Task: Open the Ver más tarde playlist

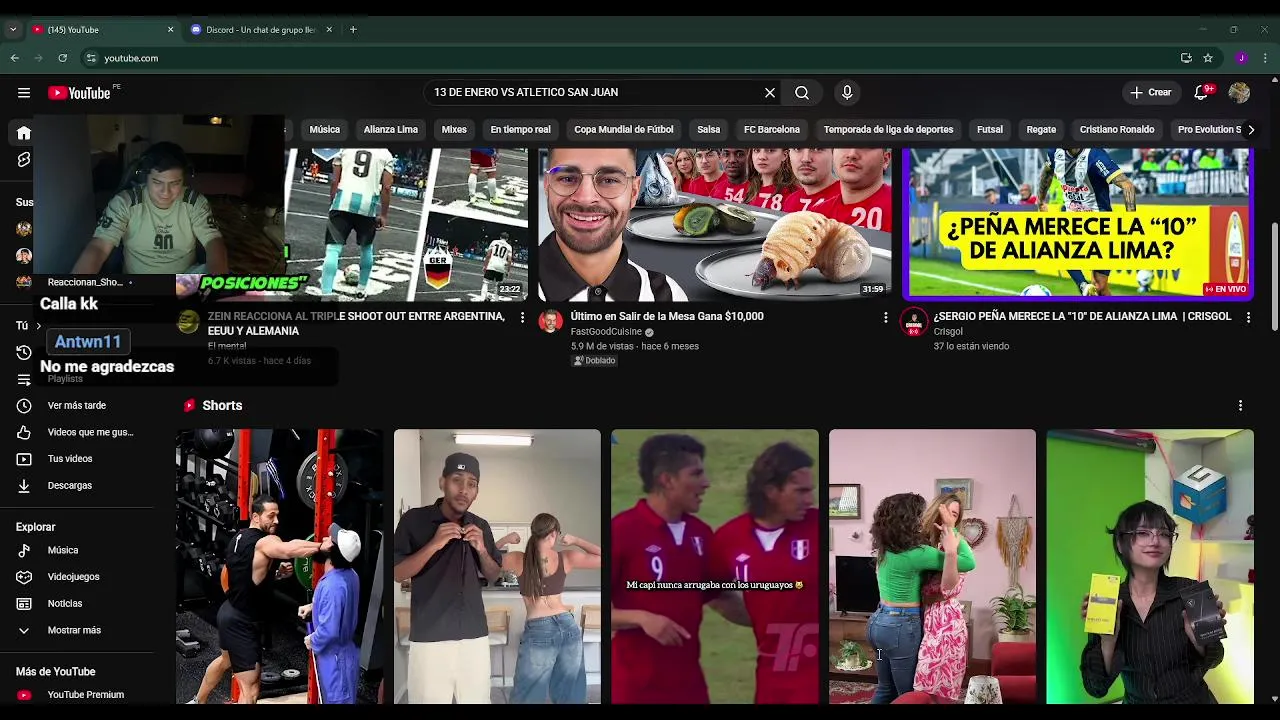Action: (x=78, y=406)
